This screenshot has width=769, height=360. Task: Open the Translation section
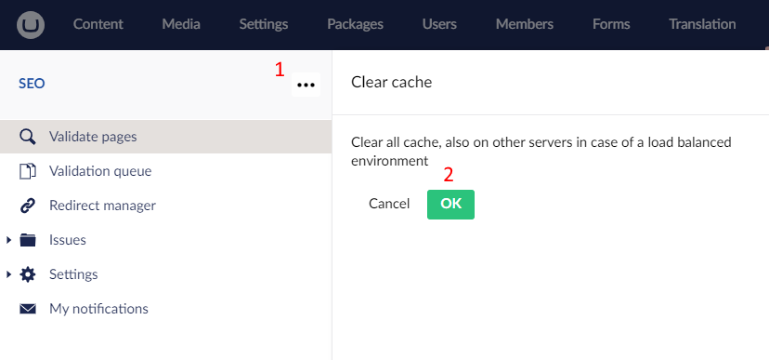[702, 24]
